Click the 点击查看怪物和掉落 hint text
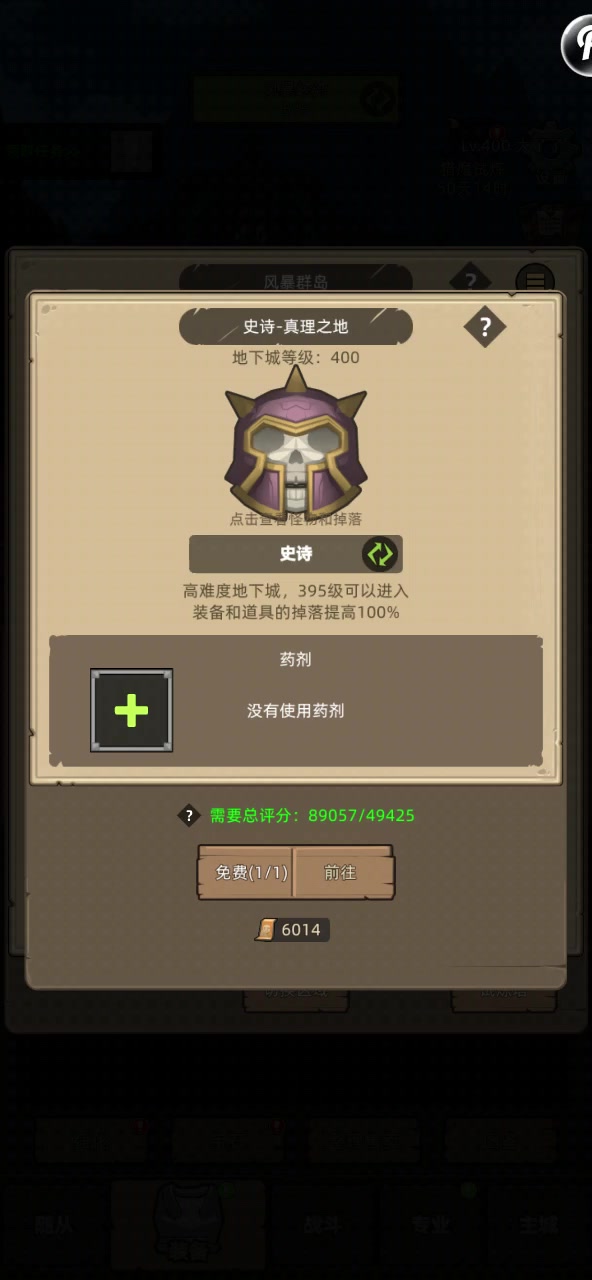592x1280 pixels. 296,519
